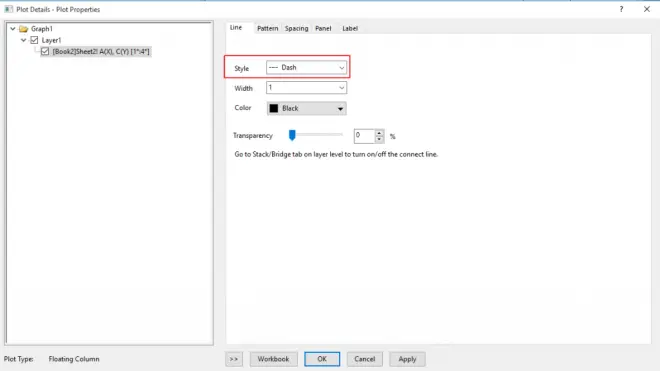The height and width of the screenshot is (371, 660).
Task: Switch to the Spacing tab
Action: point(296,28)
